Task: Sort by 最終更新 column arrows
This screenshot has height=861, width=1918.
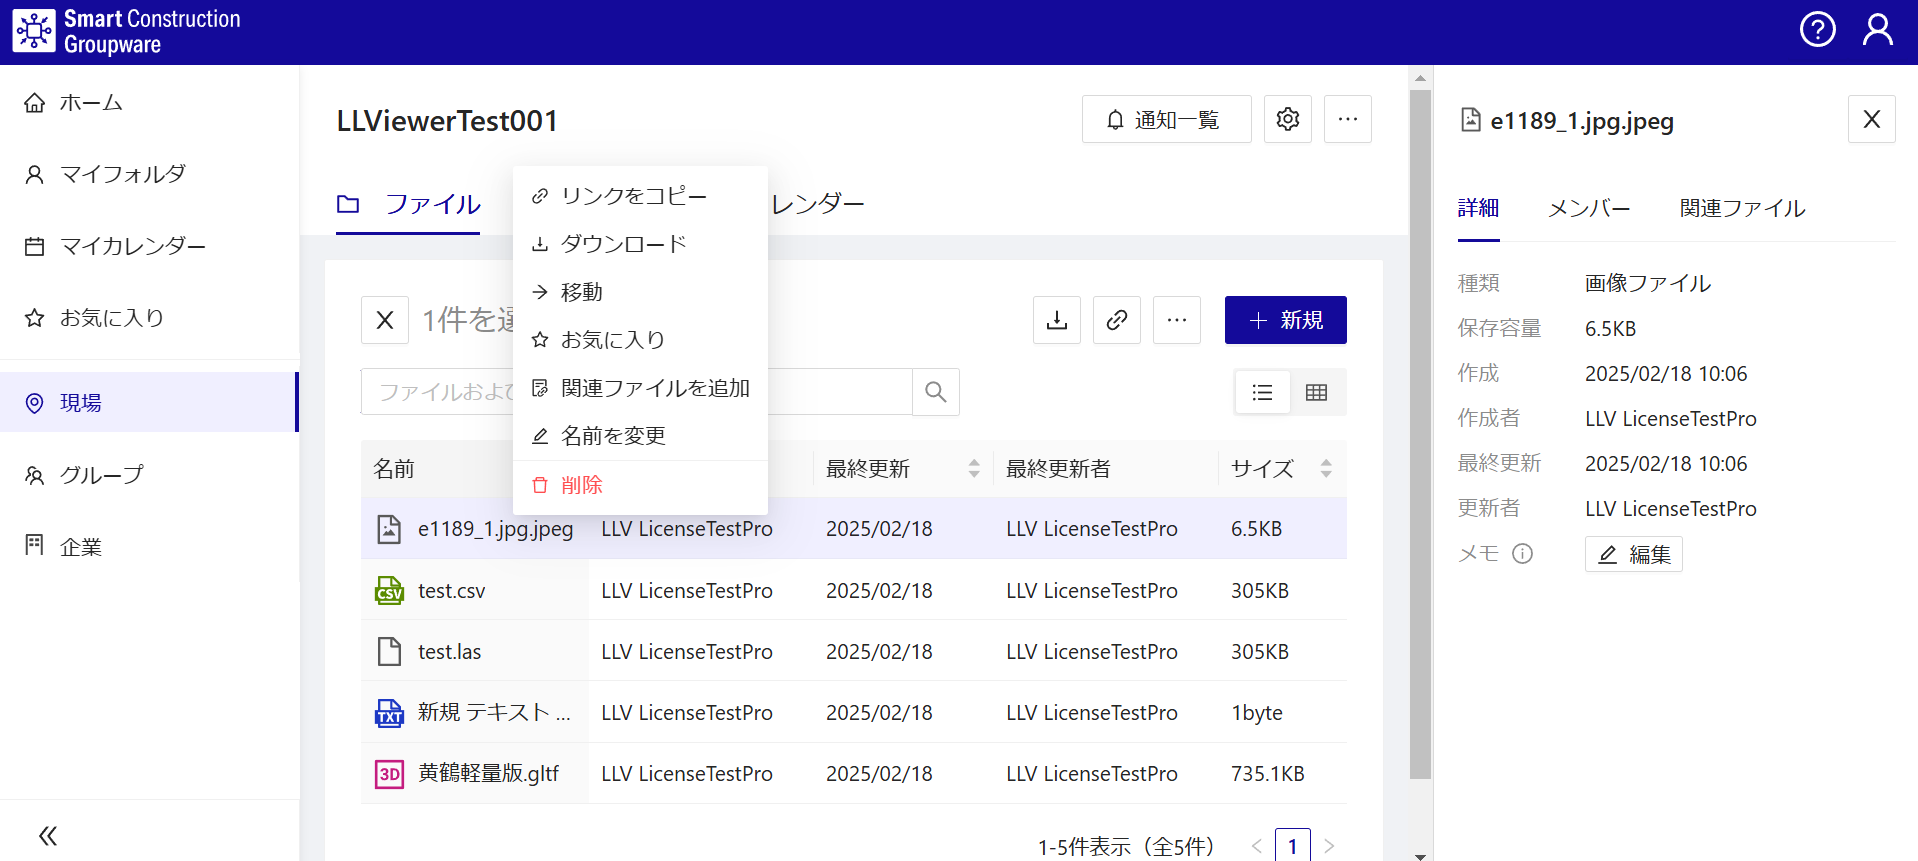Action: [x=973, y=468]
